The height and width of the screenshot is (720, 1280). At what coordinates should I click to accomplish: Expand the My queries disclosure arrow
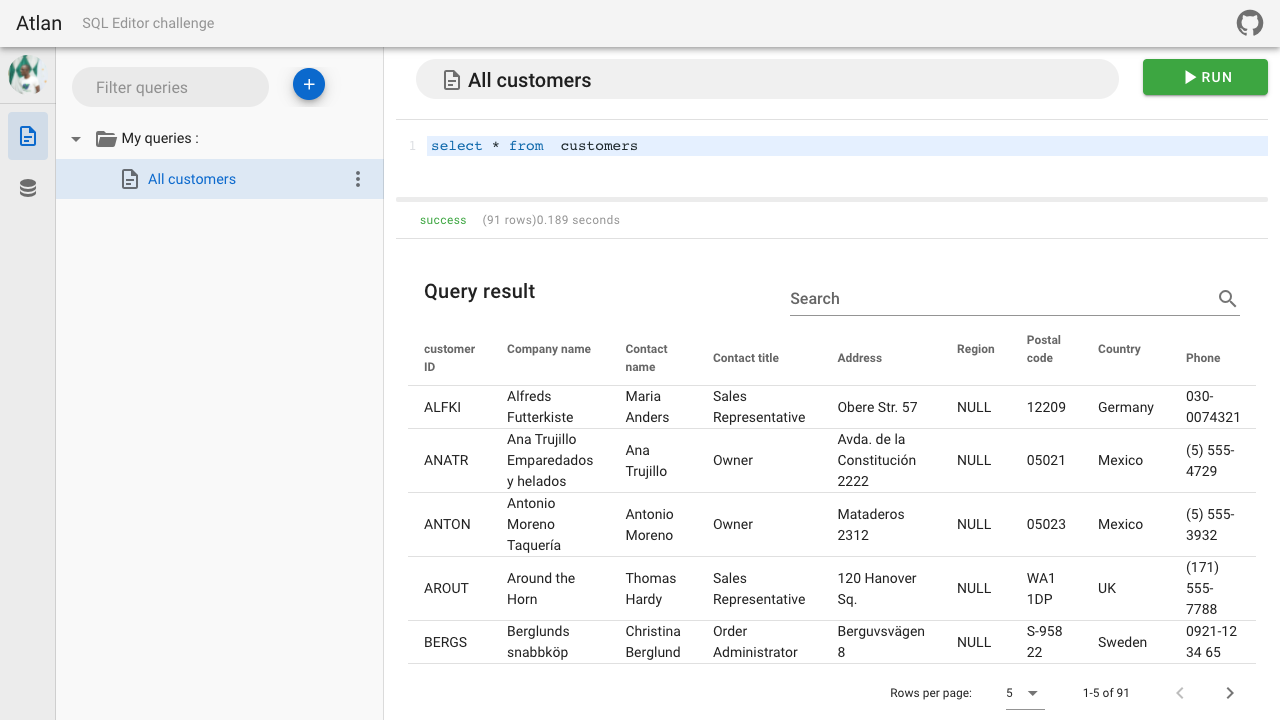76,139
